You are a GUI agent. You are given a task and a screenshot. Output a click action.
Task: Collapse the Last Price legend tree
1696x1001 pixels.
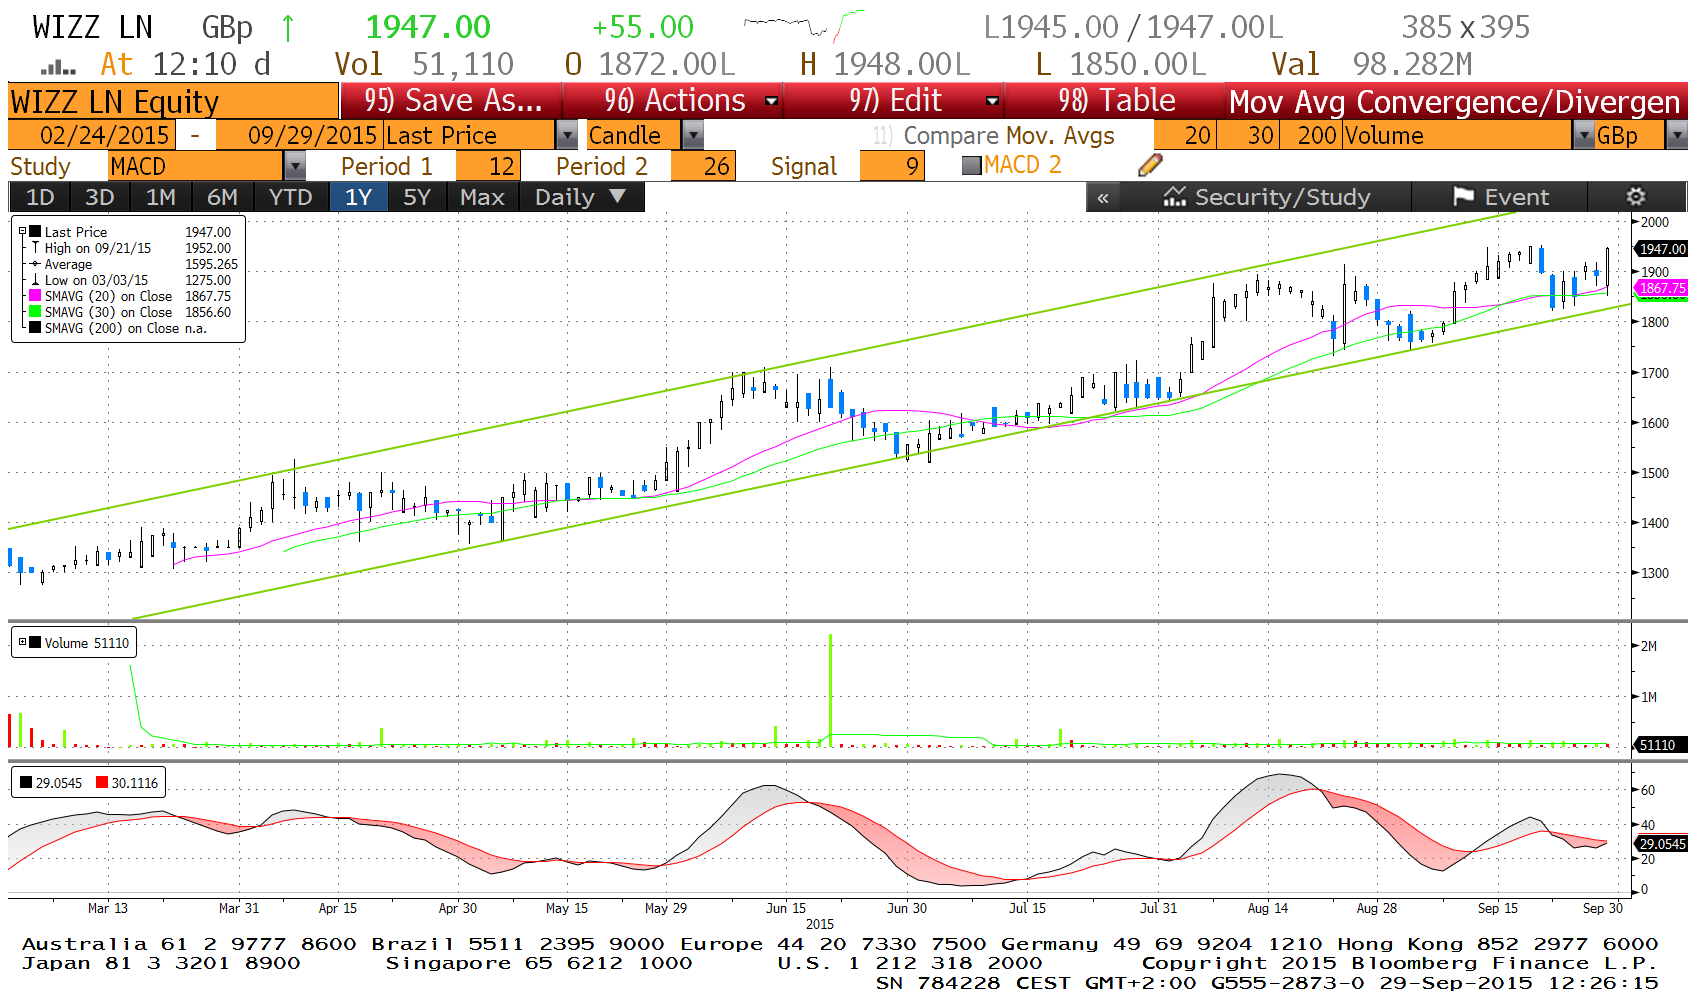tap(22, 232)
